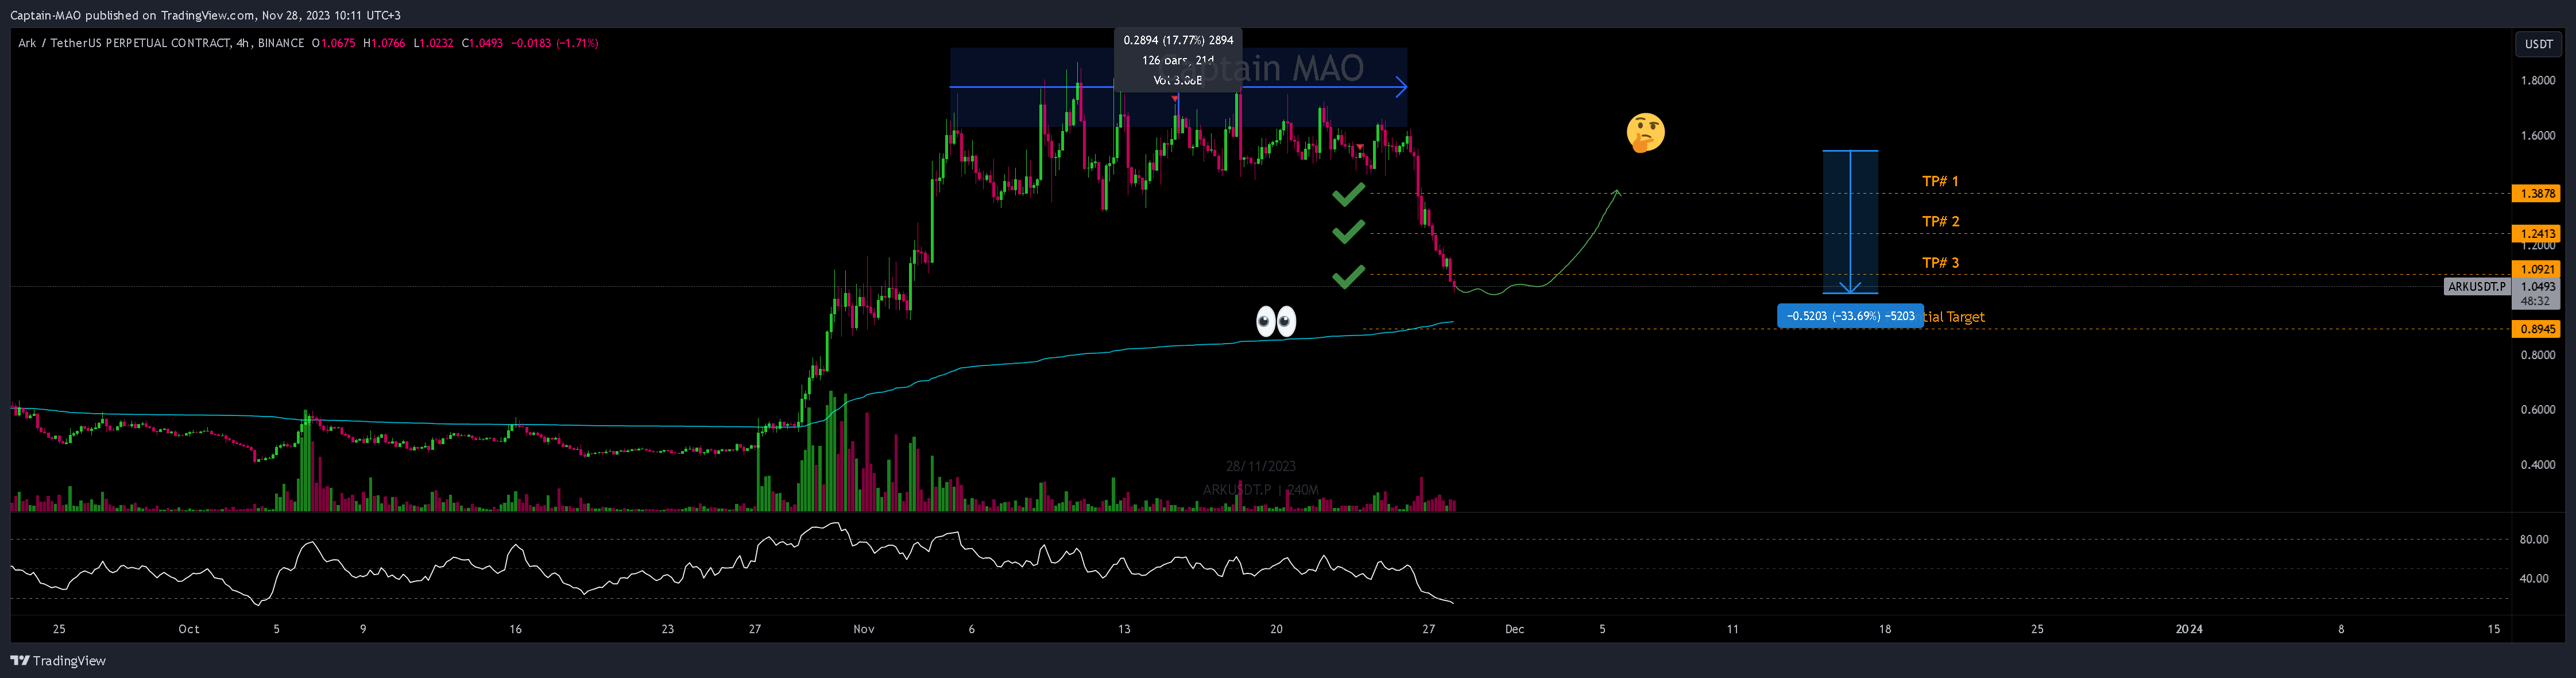Click the 11 date on time axis
The height and width of the screenshot is (678, 2576).
[x=1733, y=629]
